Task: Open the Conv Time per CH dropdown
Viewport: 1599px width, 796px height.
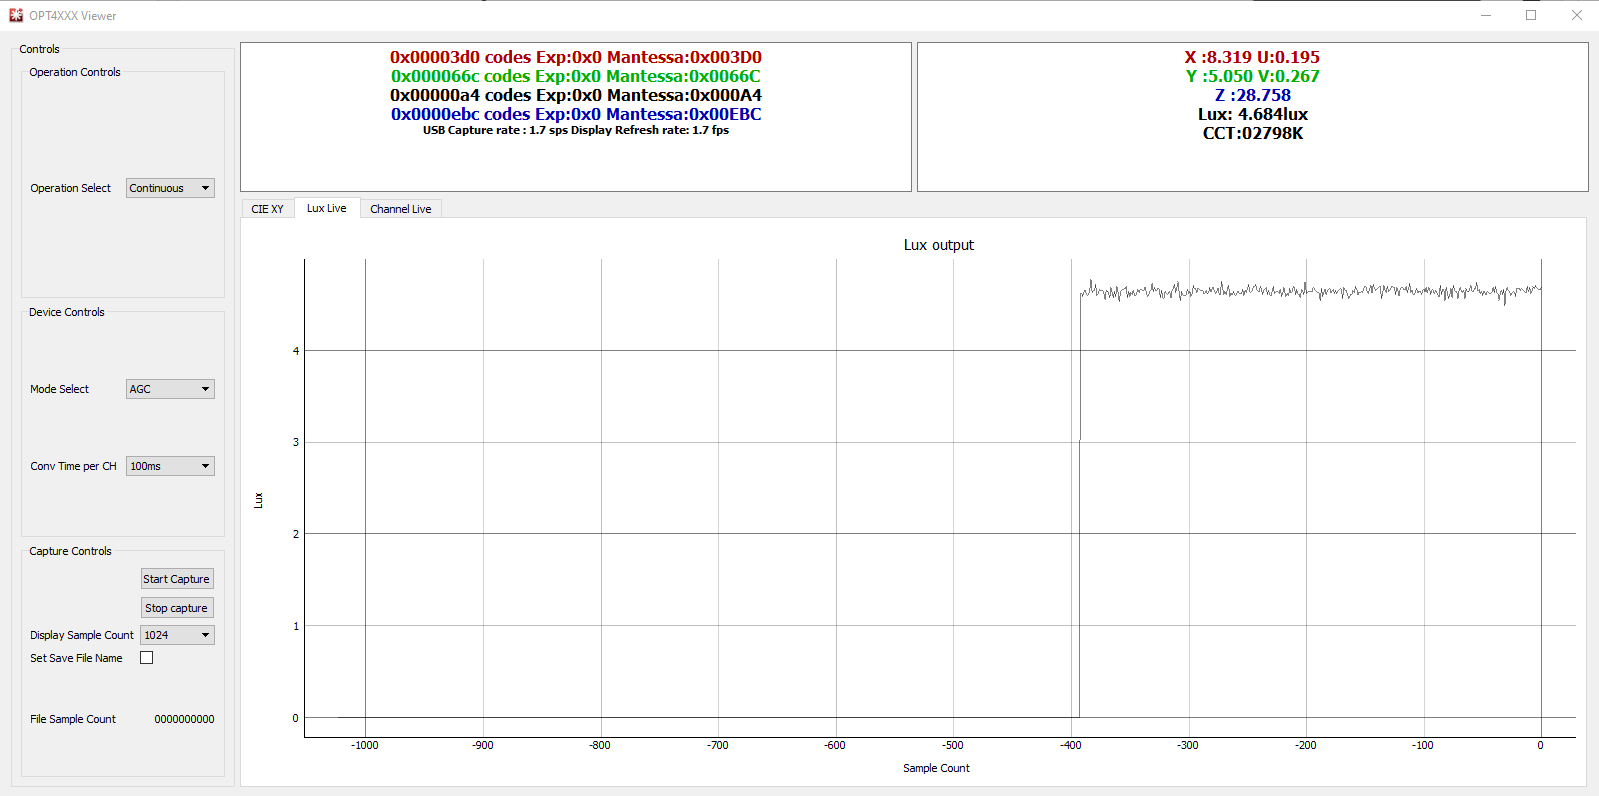Action: pos(170,466)
